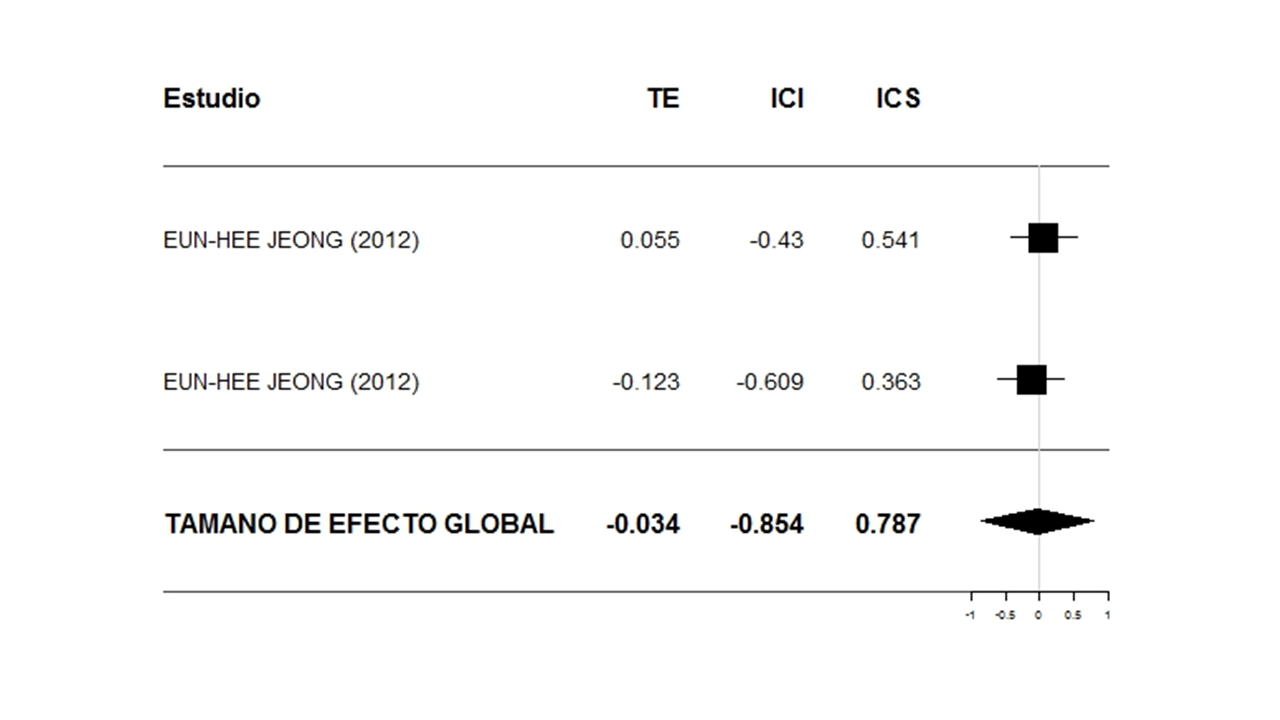Click the 1 tick label on axis
This screenshot has width=1280, height=720.
pos(1107,615)
